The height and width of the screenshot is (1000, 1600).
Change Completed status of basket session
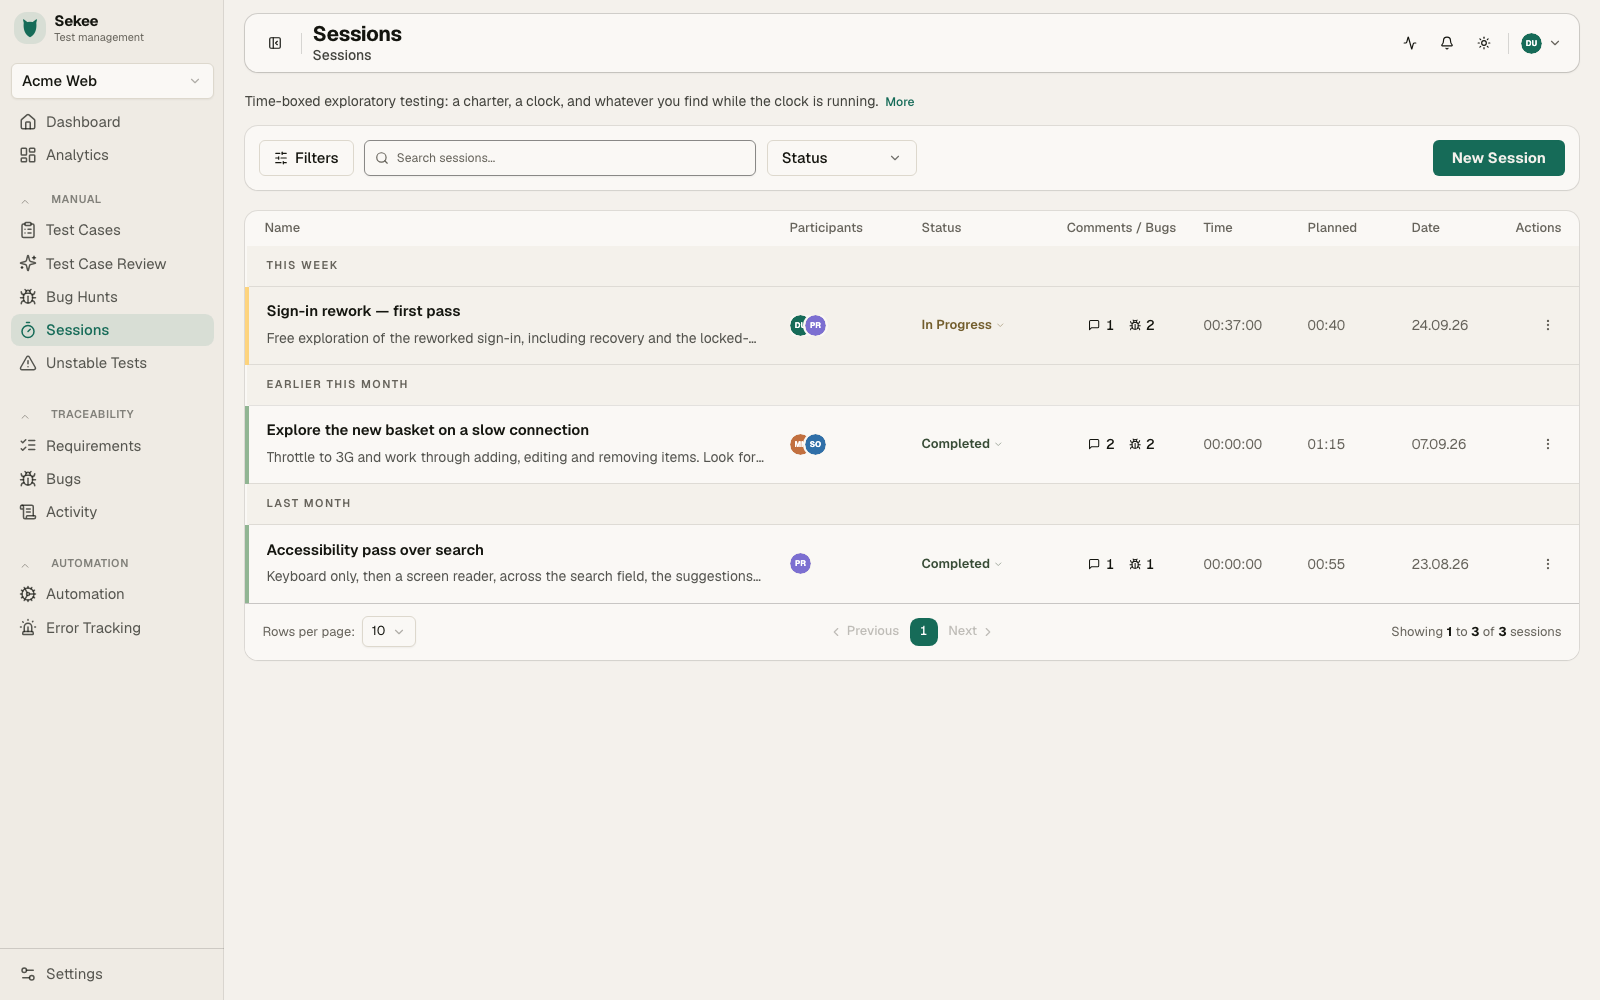click(961, 444)
